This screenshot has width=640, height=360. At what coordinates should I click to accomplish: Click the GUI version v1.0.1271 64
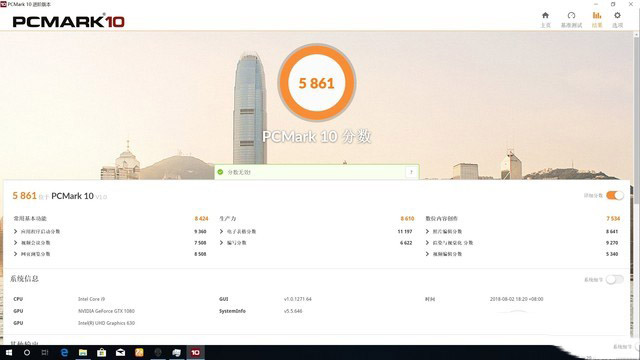pyautogui.click(x=298, y=299)
